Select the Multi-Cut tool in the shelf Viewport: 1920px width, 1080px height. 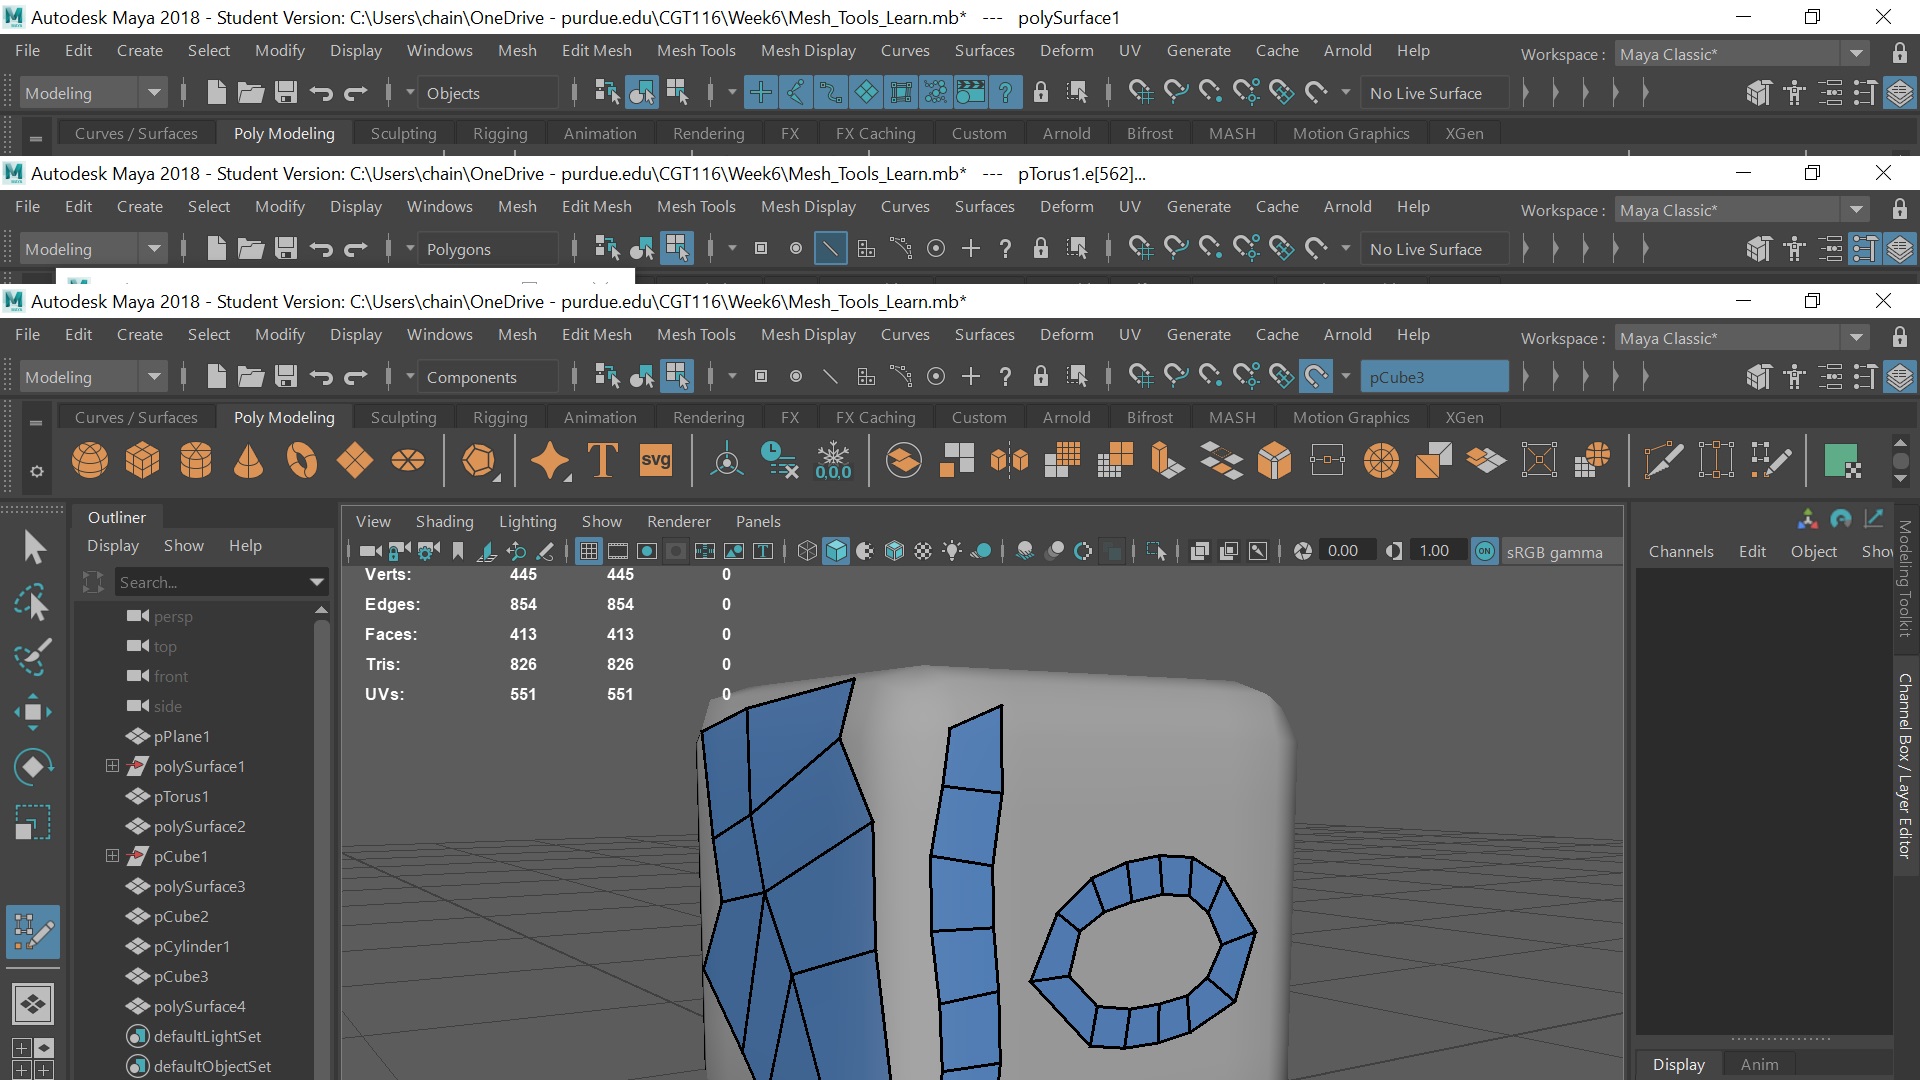click(1663, 461)
